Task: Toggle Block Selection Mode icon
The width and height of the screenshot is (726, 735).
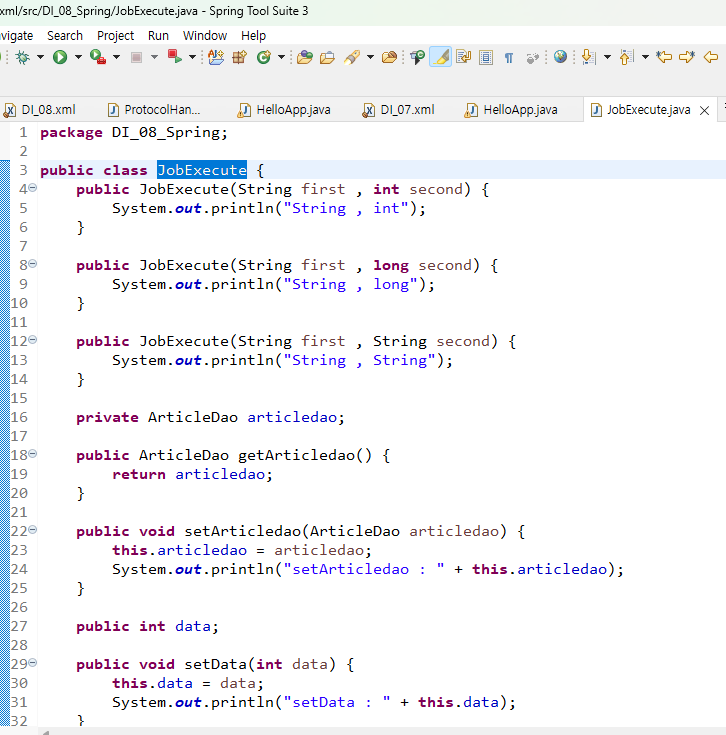Action: (486, 57)
